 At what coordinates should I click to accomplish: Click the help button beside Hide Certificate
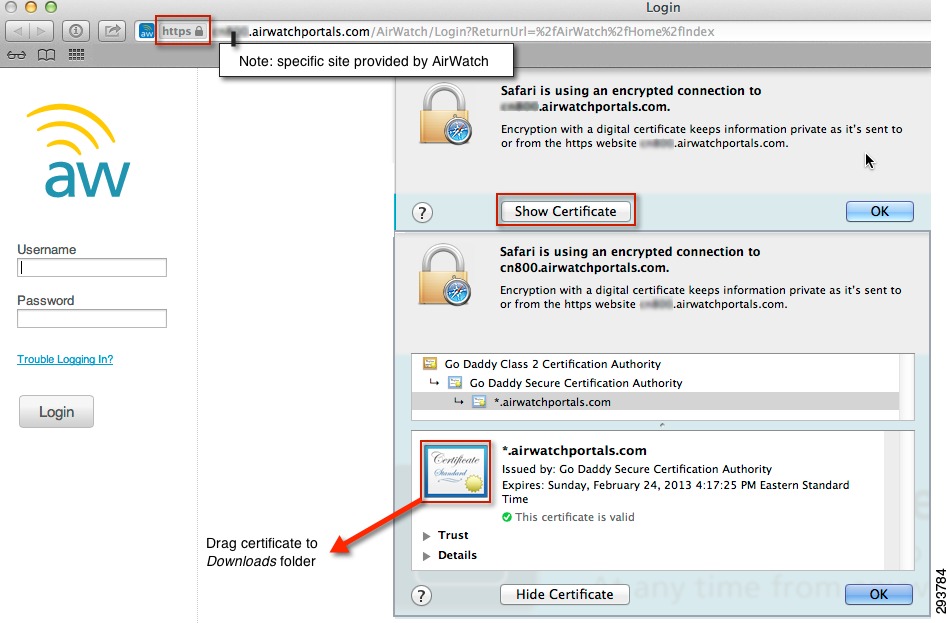click(x=422, y=596)
